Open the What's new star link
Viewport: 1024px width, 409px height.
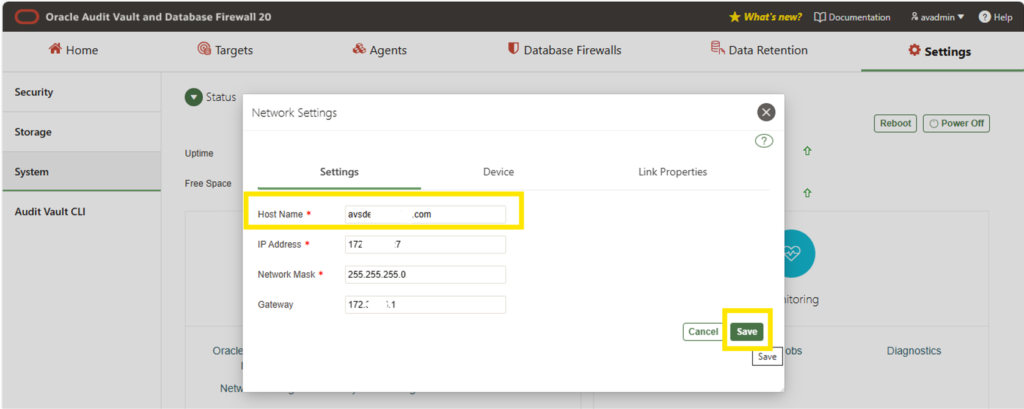click(x=765, y=17)
